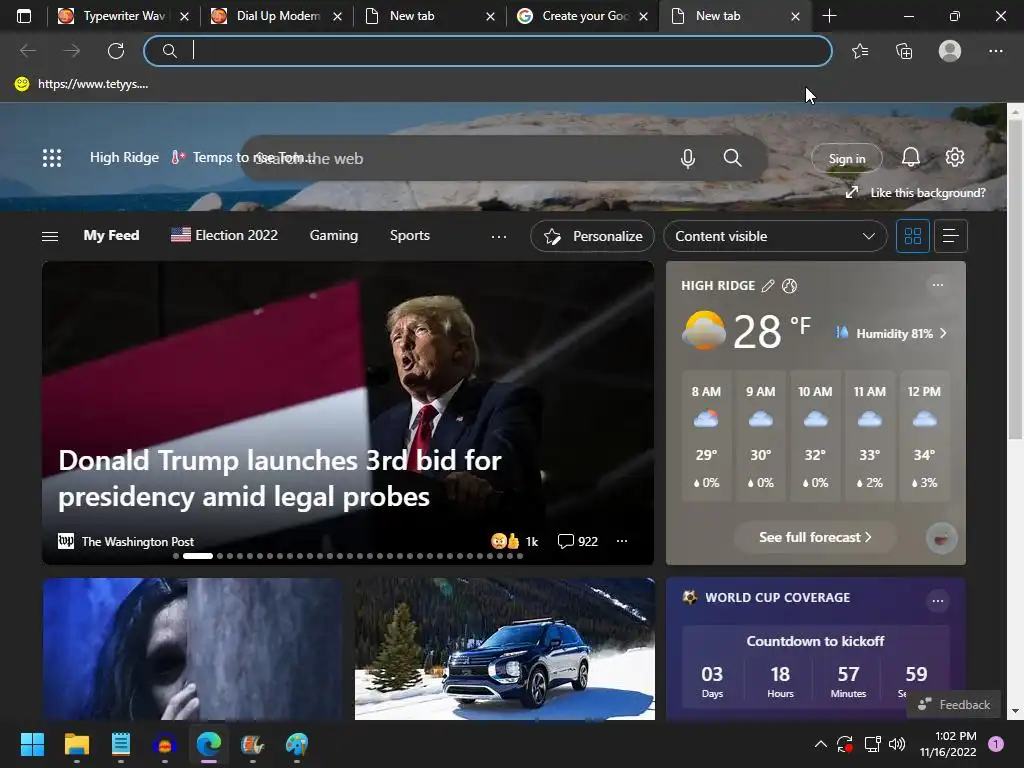Click the page vertical scrollbar thumb
The height and width of the screenshot is (768, 1024).
coord(1016,280)
